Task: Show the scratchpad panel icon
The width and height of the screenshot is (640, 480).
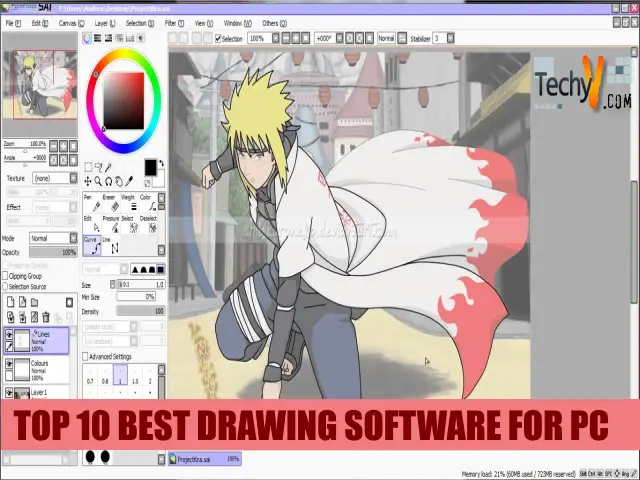Action: point(140,38)
